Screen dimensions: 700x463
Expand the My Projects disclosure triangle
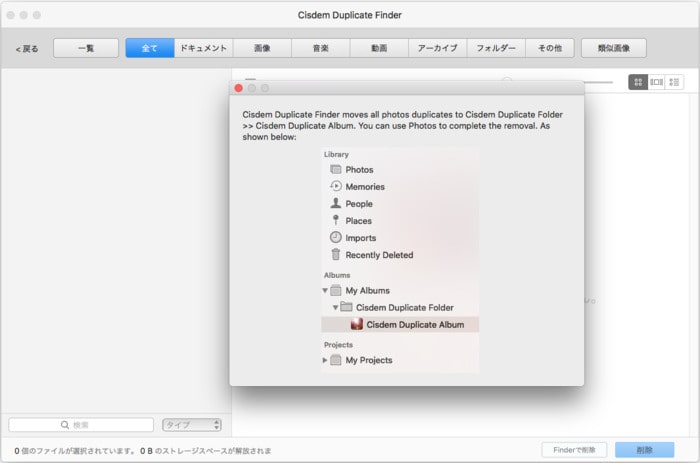coord(325,360)
